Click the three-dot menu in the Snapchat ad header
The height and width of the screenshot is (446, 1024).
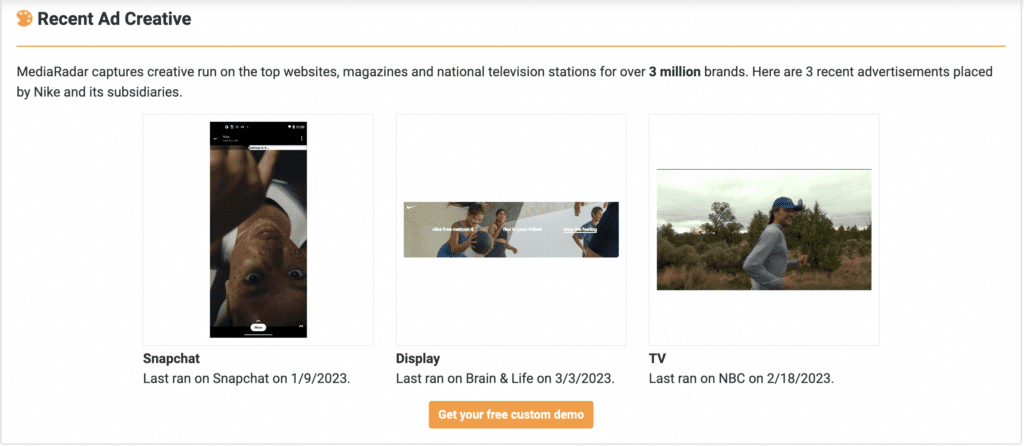coord(301,138)
